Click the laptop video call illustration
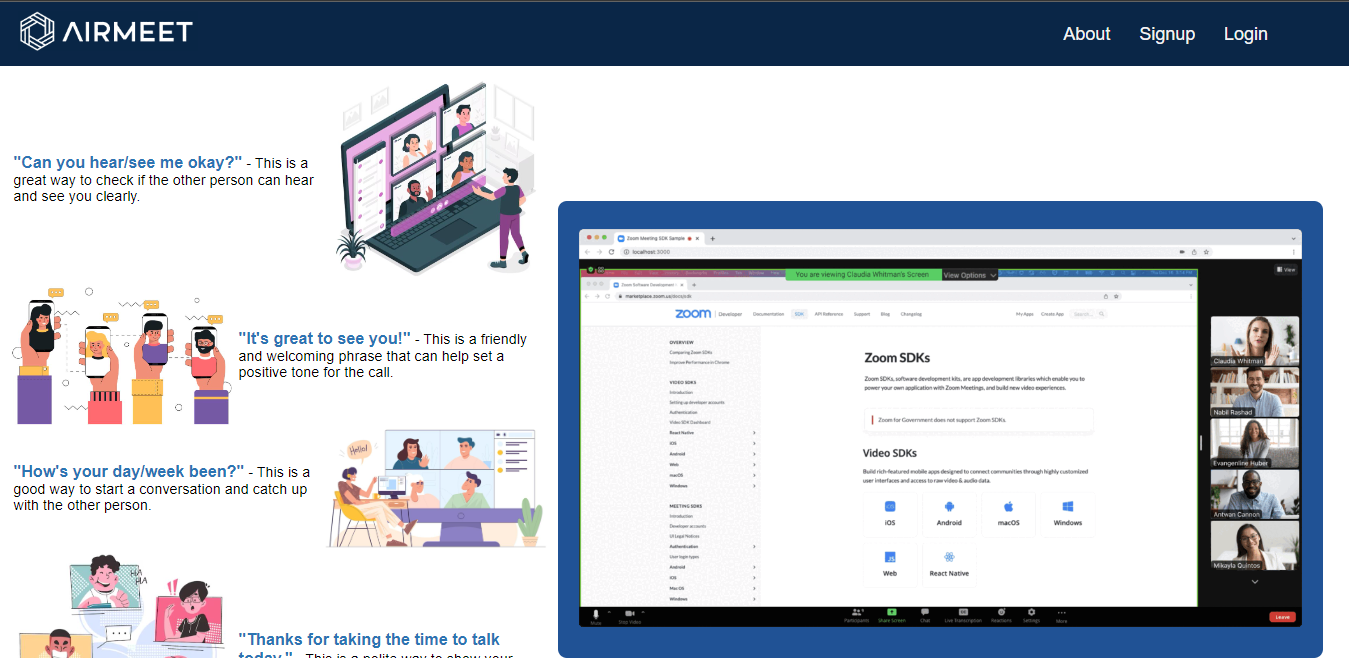Screen dimensions: 1349x658 click(x=436, y=180)
